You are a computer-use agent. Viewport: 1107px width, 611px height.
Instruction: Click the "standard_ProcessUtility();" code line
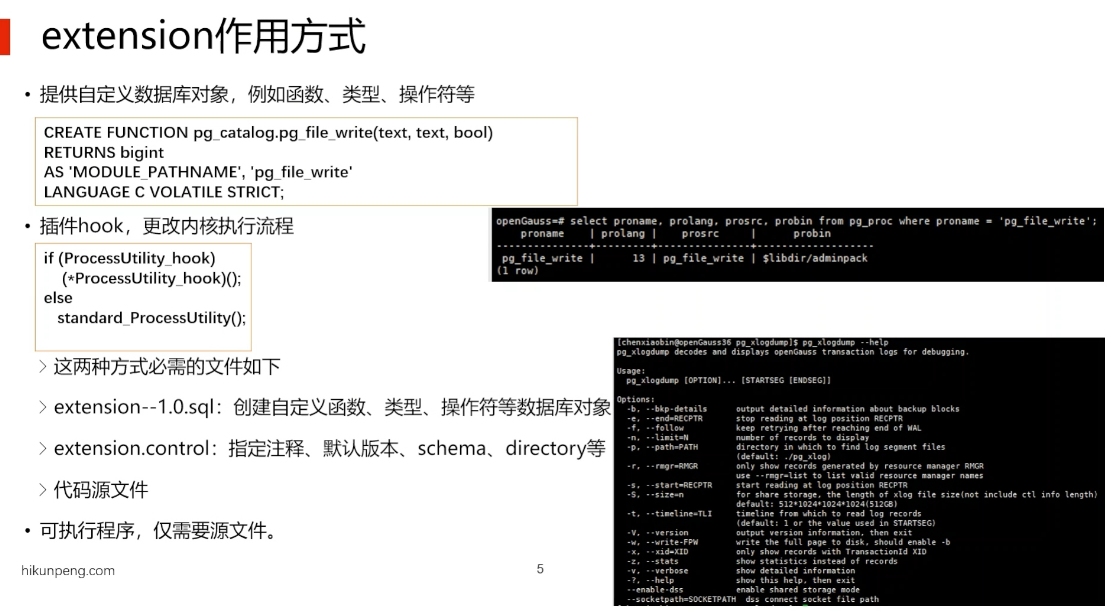click(152, 318)
